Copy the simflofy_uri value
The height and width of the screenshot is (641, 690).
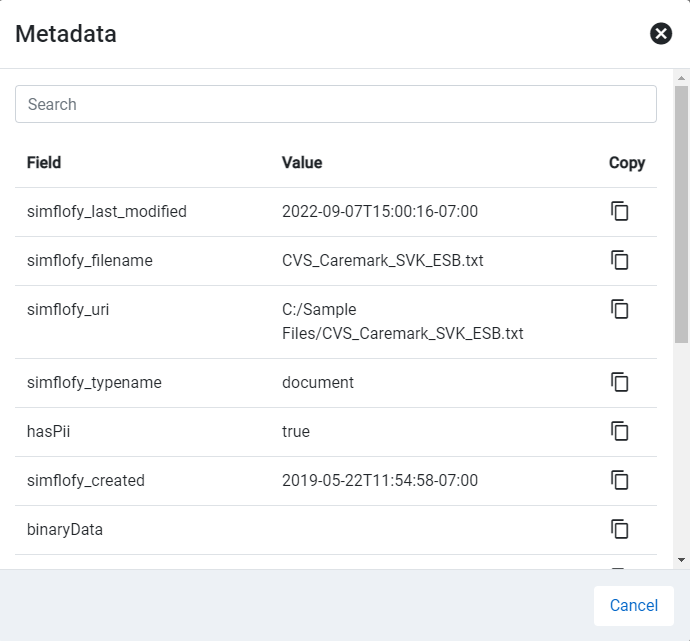620,309
